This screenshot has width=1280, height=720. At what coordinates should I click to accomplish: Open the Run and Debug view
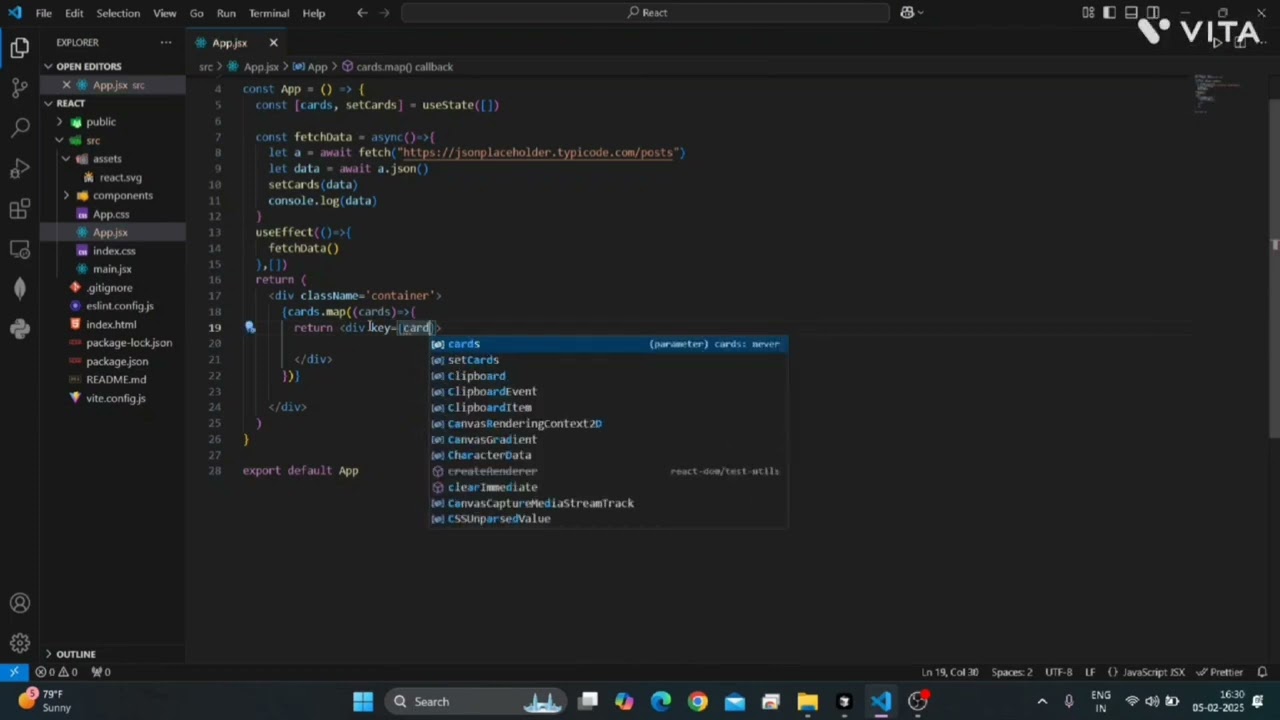(x=19, y=168)
